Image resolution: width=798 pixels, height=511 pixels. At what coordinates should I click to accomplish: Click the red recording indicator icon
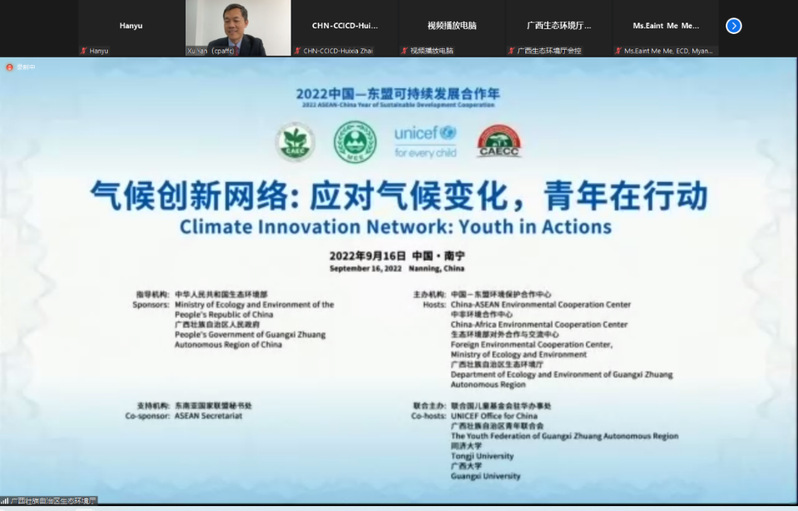[9, 67]
